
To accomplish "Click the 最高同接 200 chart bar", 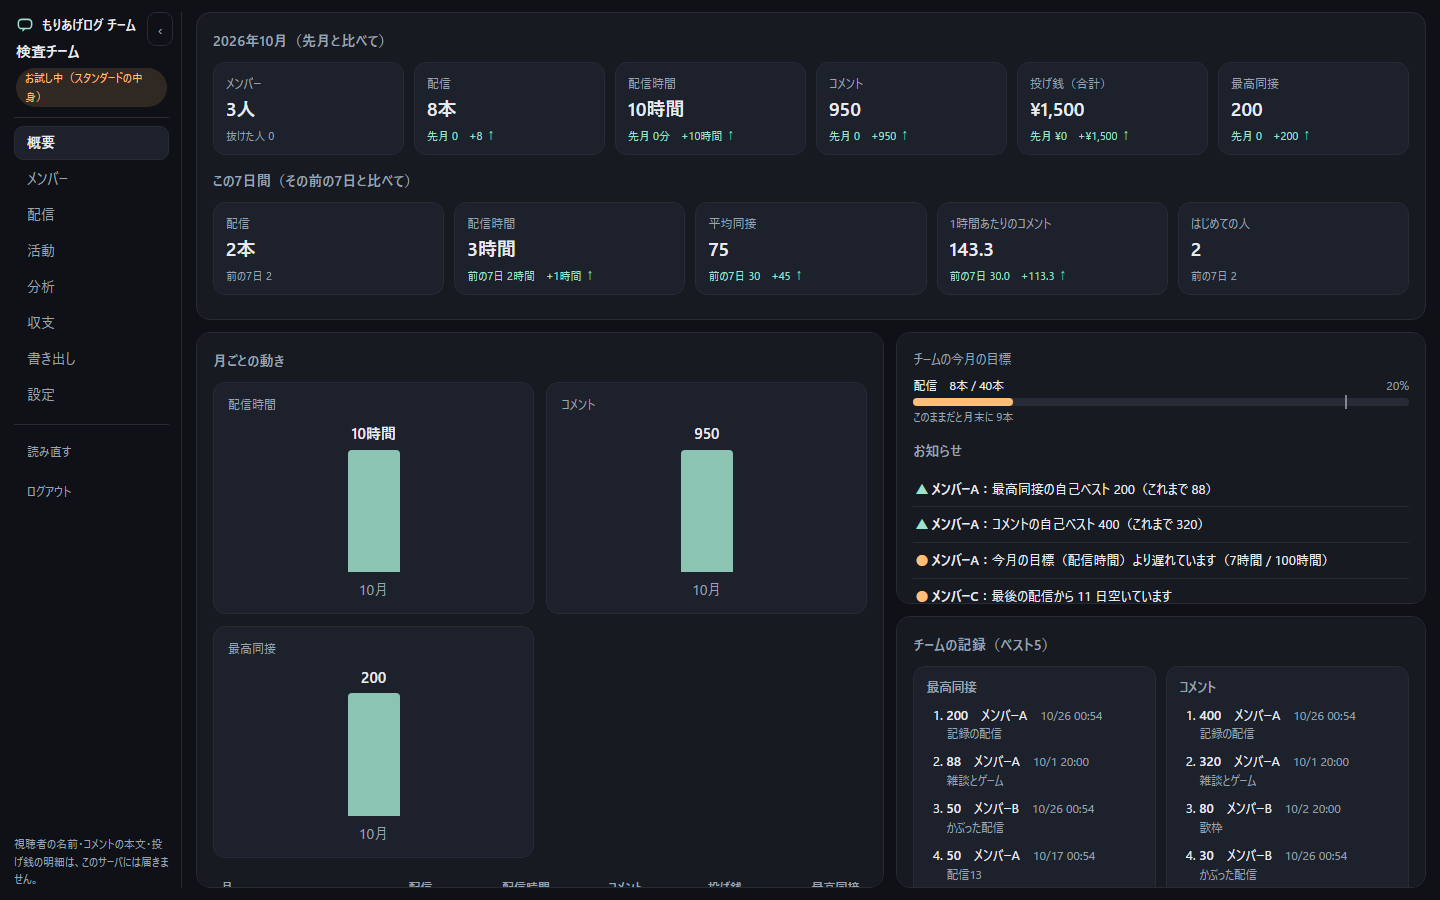I will tap(374, 755).
